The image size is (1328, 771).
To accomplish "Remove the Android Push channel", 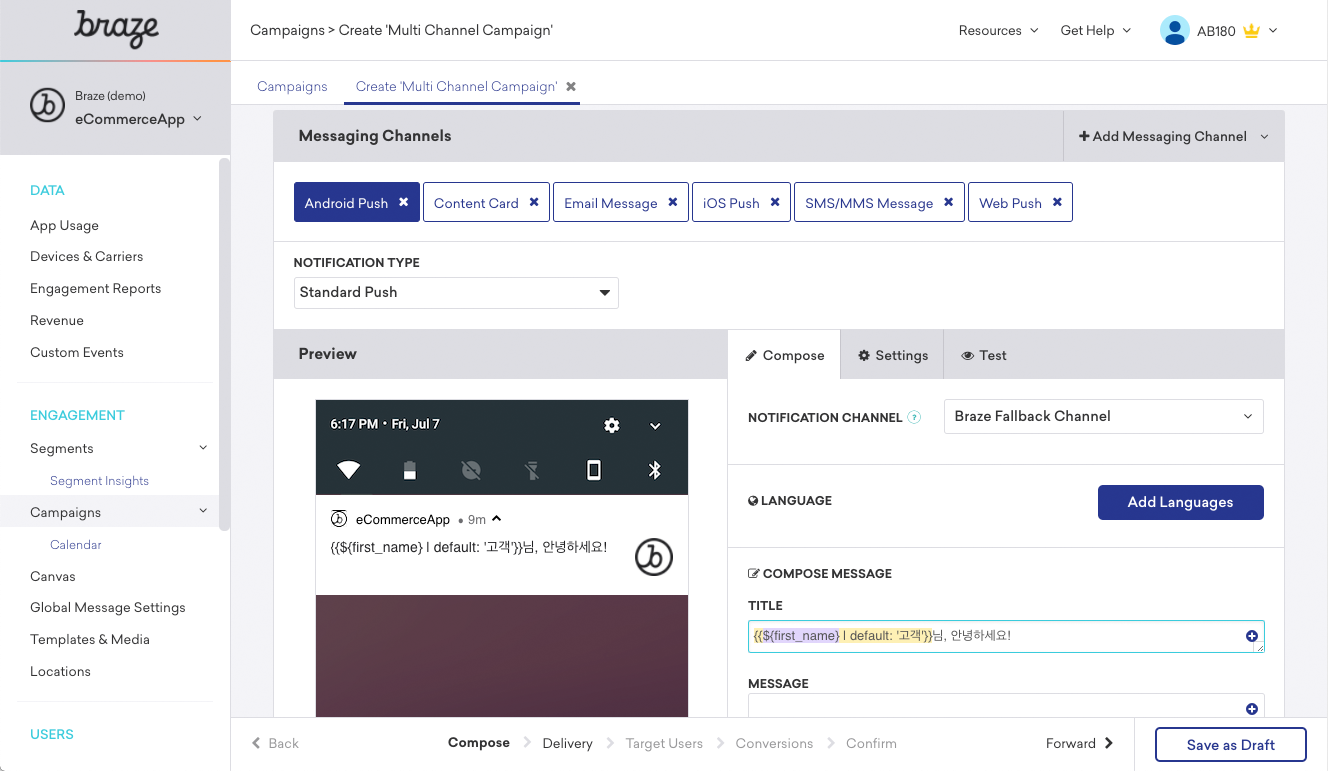I will 403,202.
